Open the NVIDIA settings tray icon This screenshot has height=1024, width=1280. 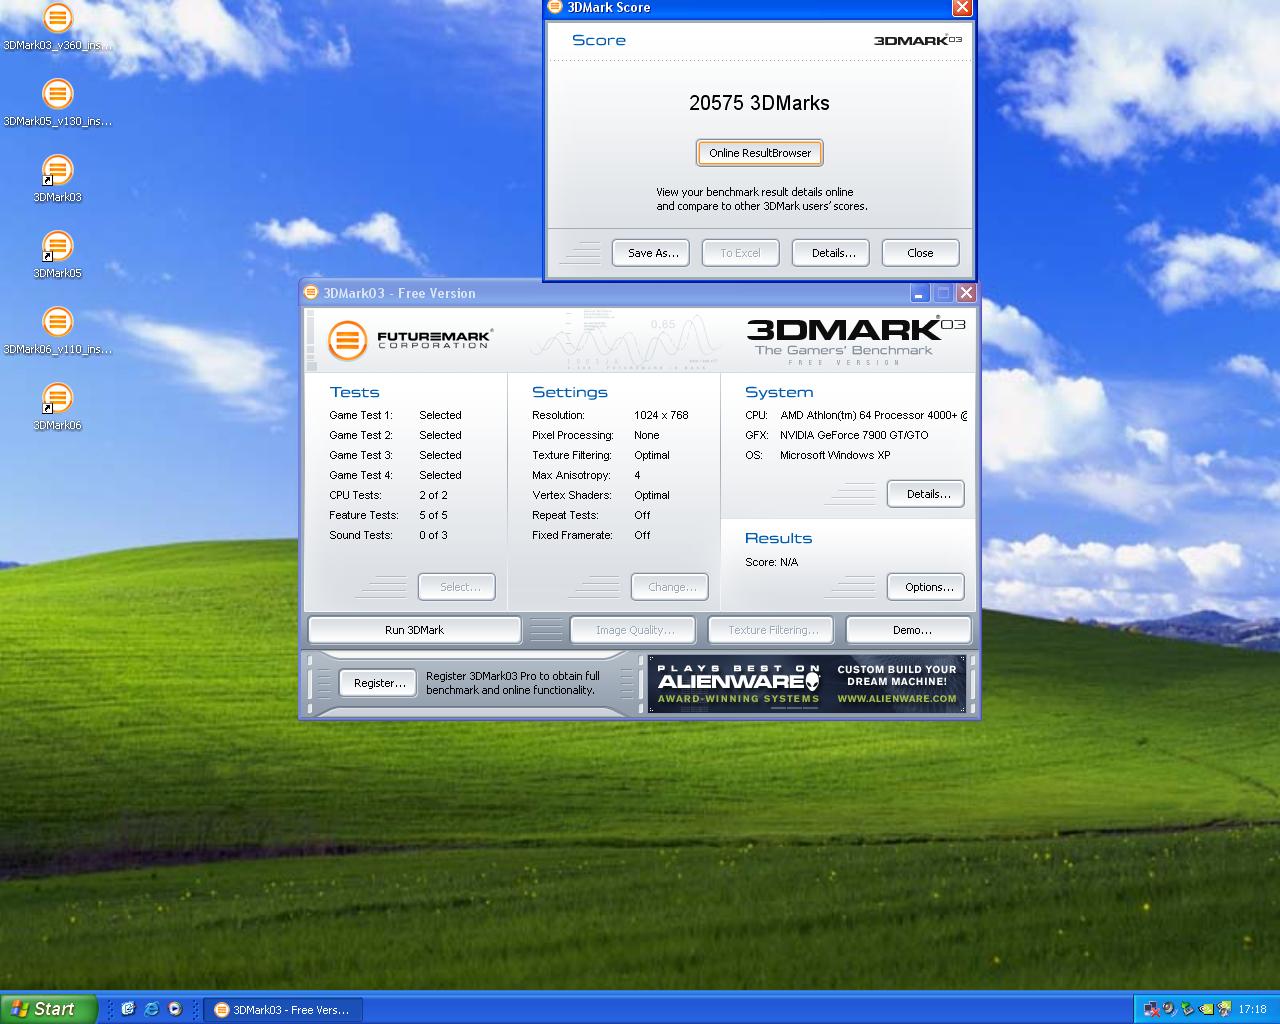(x=1206, y=1009)
